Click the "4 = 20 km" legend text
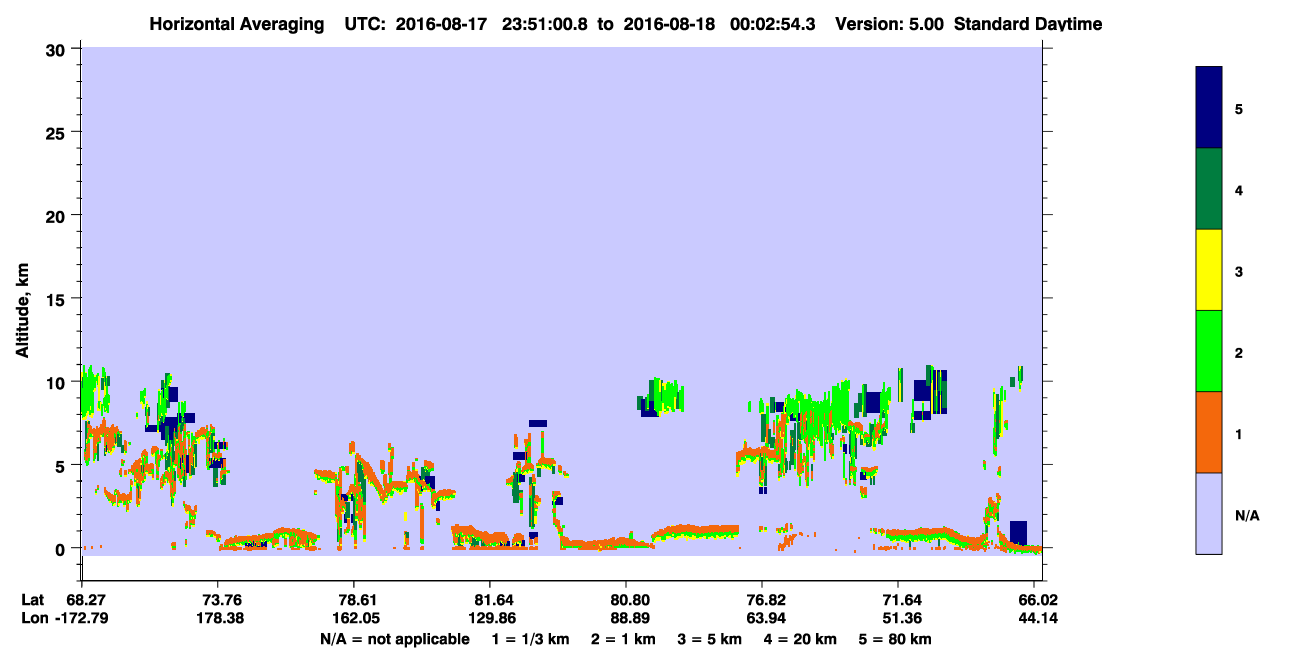Image resolution: width=1300 pixels, height=667 pixels. (x=801, y=639)
